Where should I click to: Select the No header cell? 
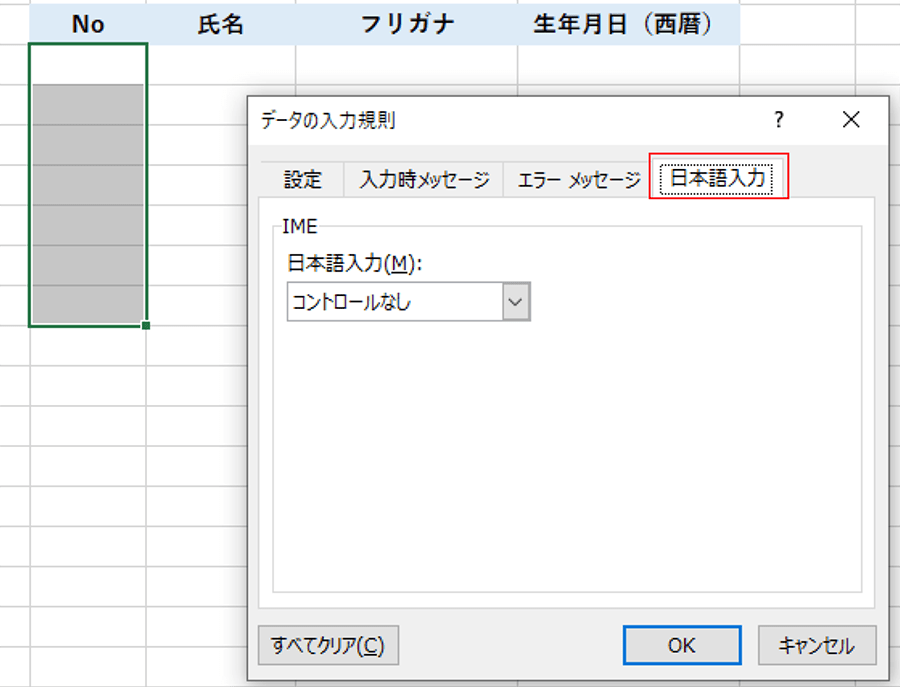pyautogui.click(x=88, y=24)
